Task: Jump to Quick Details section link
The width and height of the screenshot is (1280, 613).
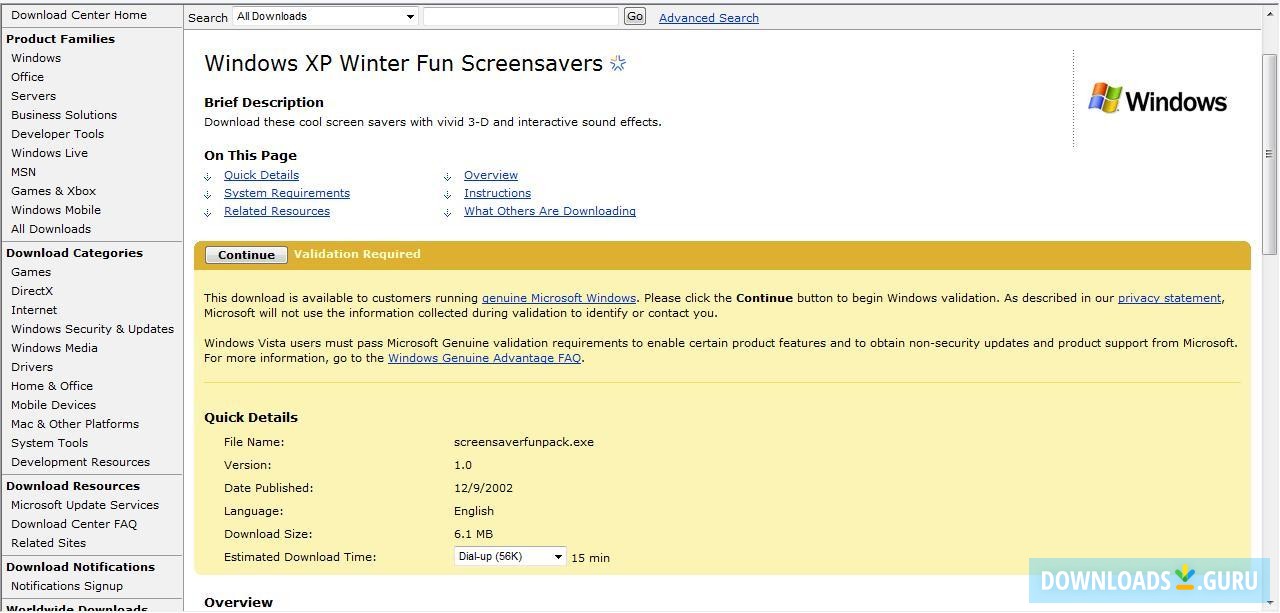Action: coord(261,175)
